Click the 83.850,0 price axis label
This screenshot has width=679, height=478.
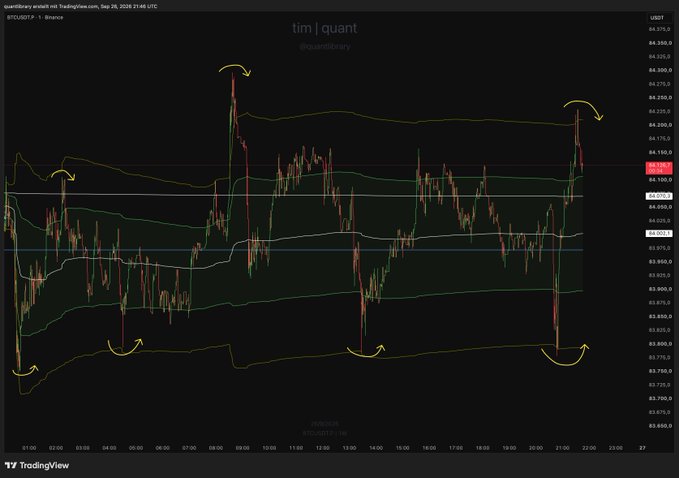[660, 317]
